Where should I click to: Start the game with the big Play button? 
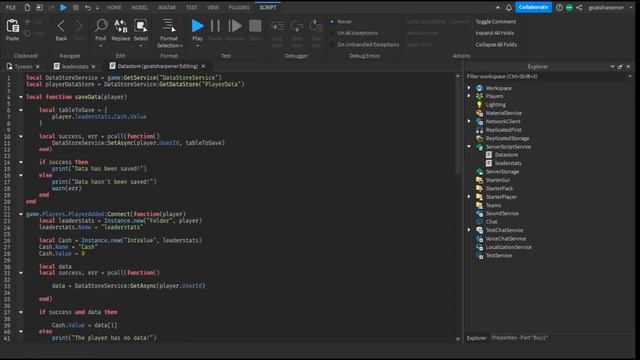click(198, 26)
